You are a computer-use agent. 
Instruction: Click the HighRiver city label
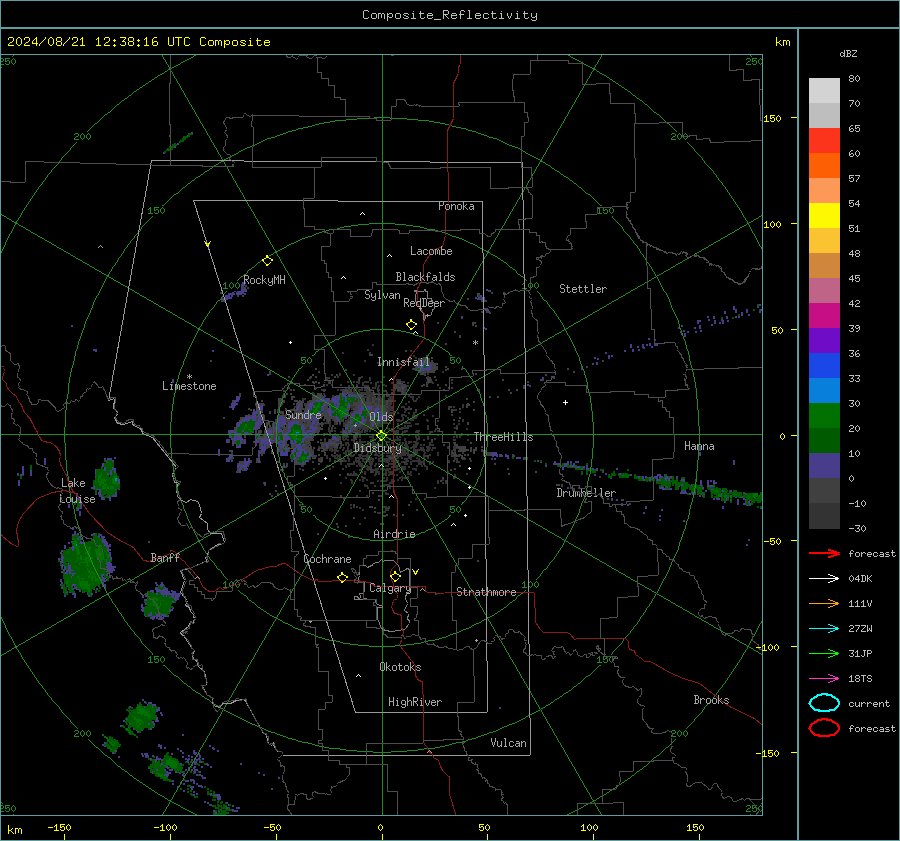415,702
